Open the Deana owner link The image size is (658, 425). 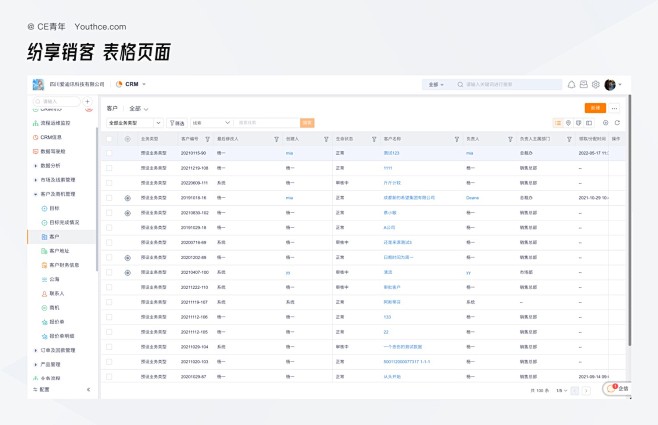472,198
